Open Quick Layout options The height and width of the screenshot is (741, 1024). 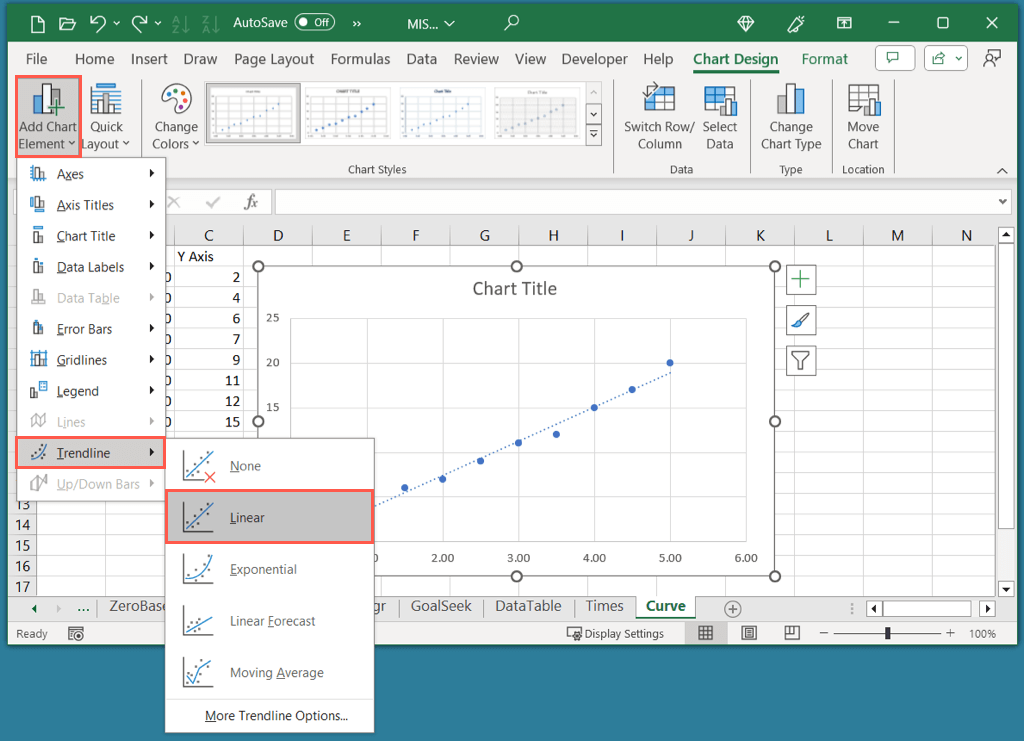pos(106,116)
